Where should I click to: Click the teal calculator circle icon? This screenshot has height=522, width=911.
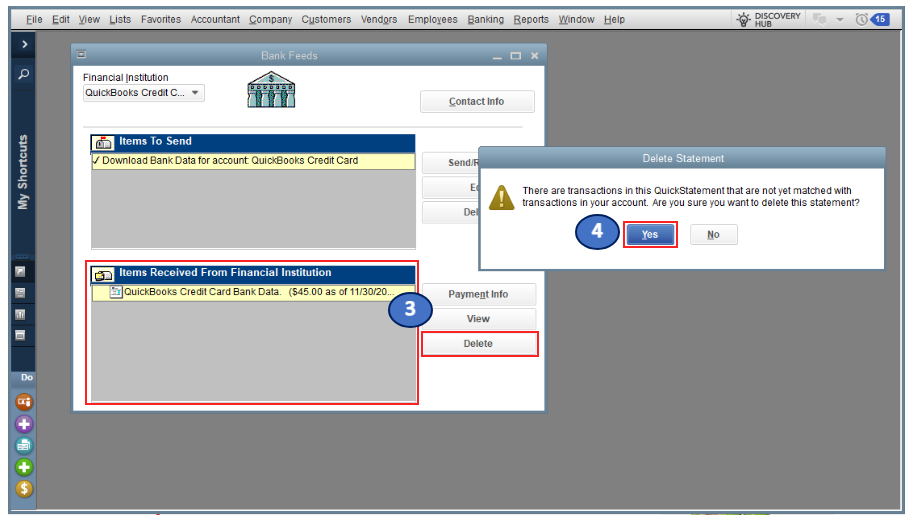click(x=24, y=445)
